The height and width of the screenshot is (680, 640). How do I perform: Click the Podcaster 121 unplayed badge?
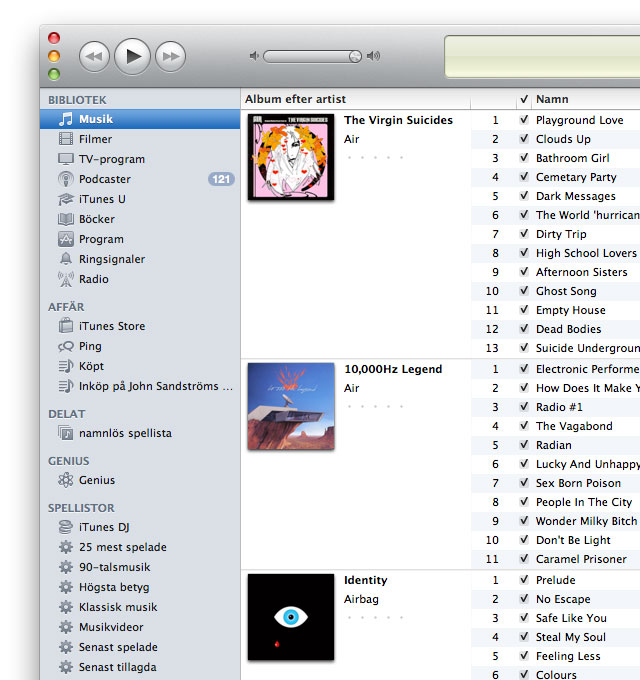click(x=221, y=179)
